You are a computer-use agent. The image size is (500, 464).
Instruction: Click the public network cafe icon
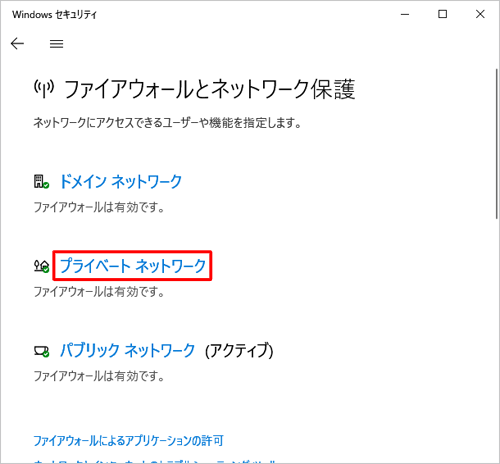[x=41, y=351]
